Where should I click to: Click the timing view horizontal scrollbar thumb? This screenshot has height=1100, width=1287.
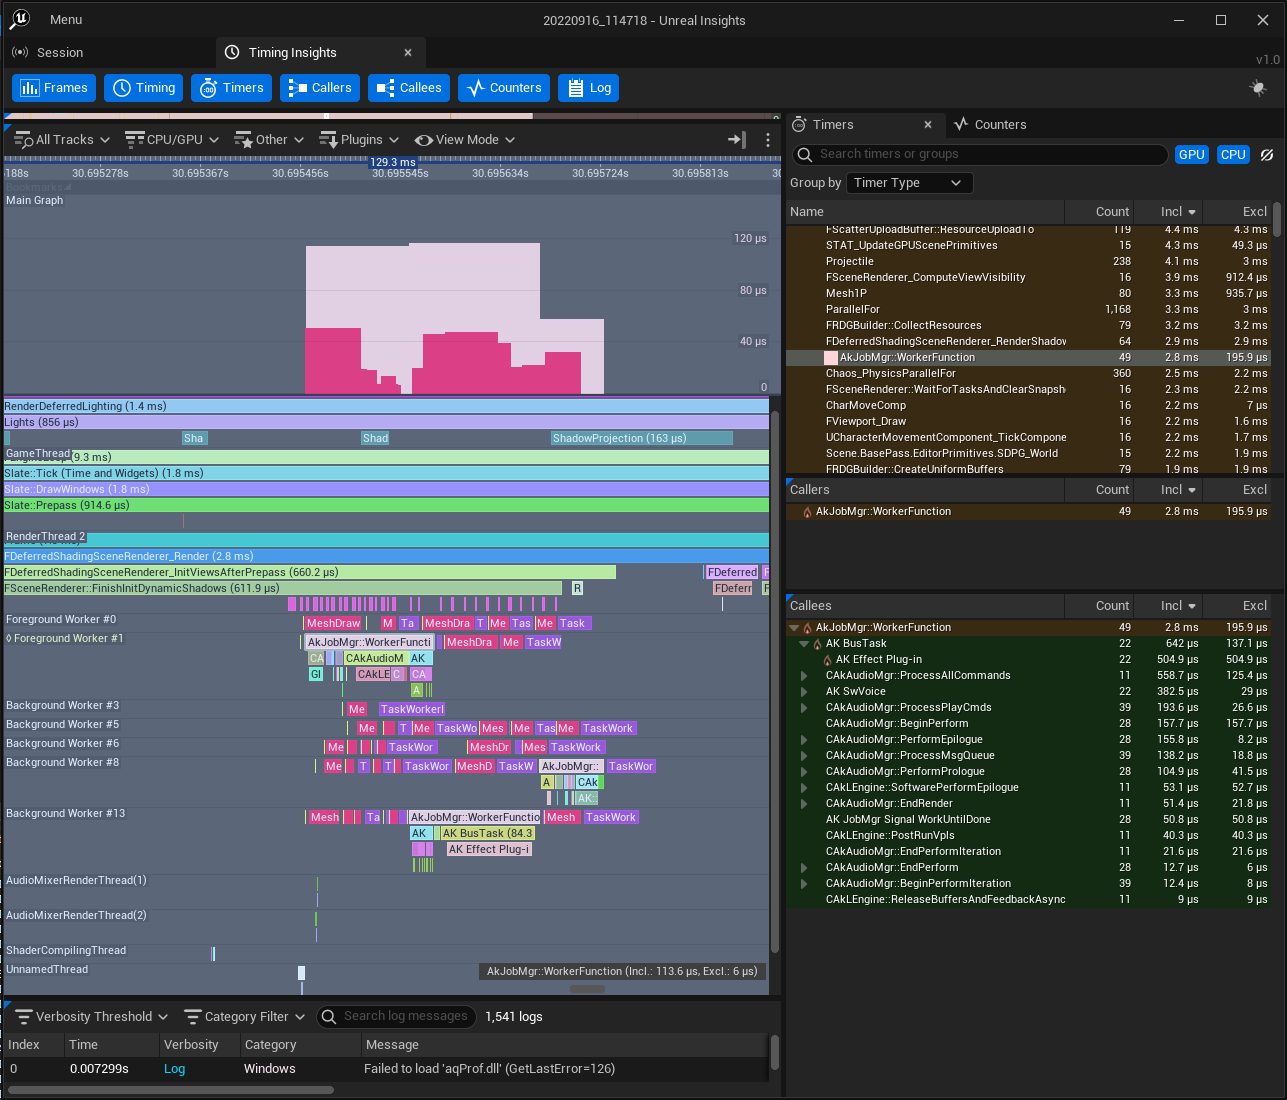point(587,989)
